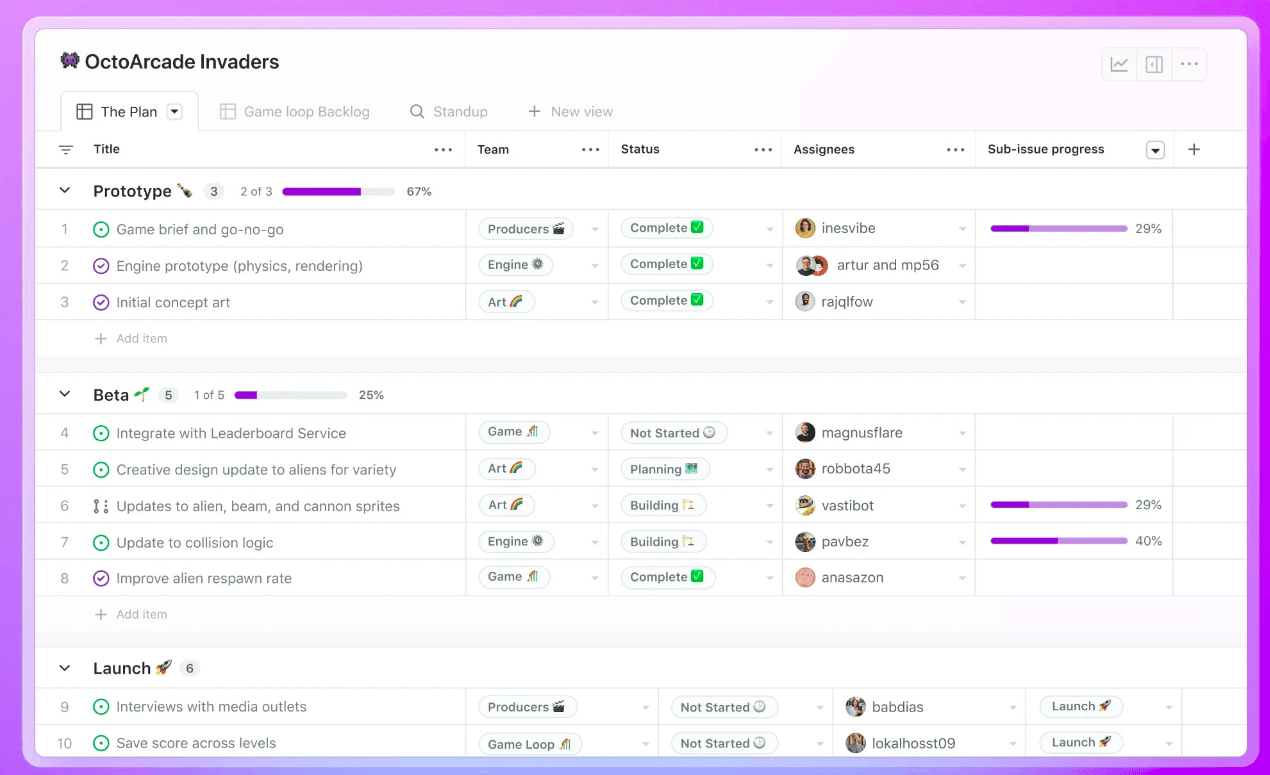Open The Plan view options dropdown

[175, 112]
